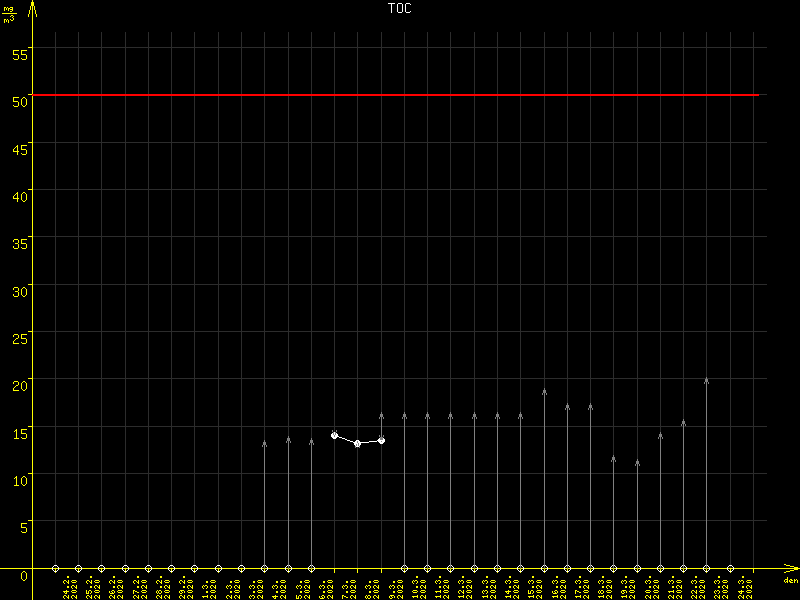The image size is (800, 600).
Task: Click the red limit line at 50
Action: 400,95
